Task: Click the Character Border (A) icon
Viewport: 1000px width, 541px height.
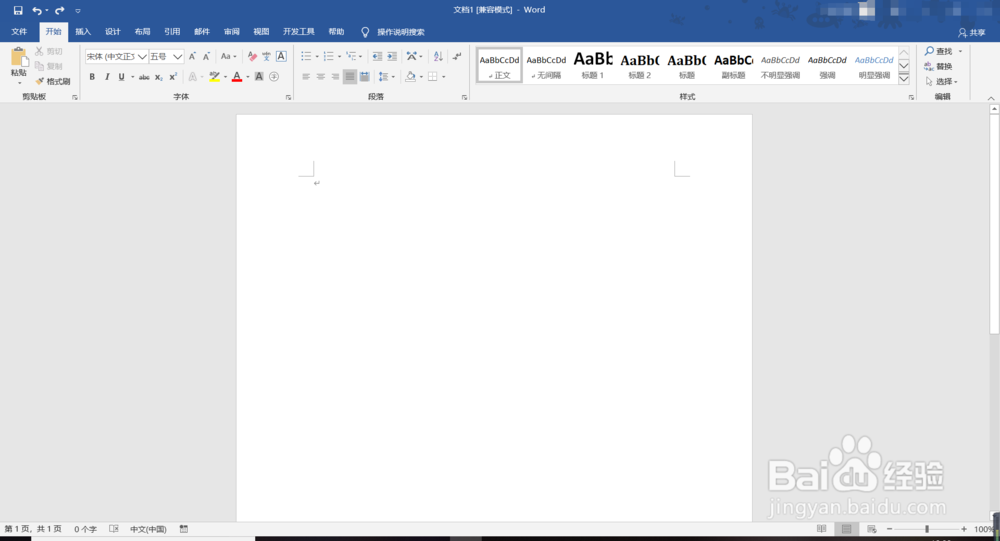Action: (281, 57)
